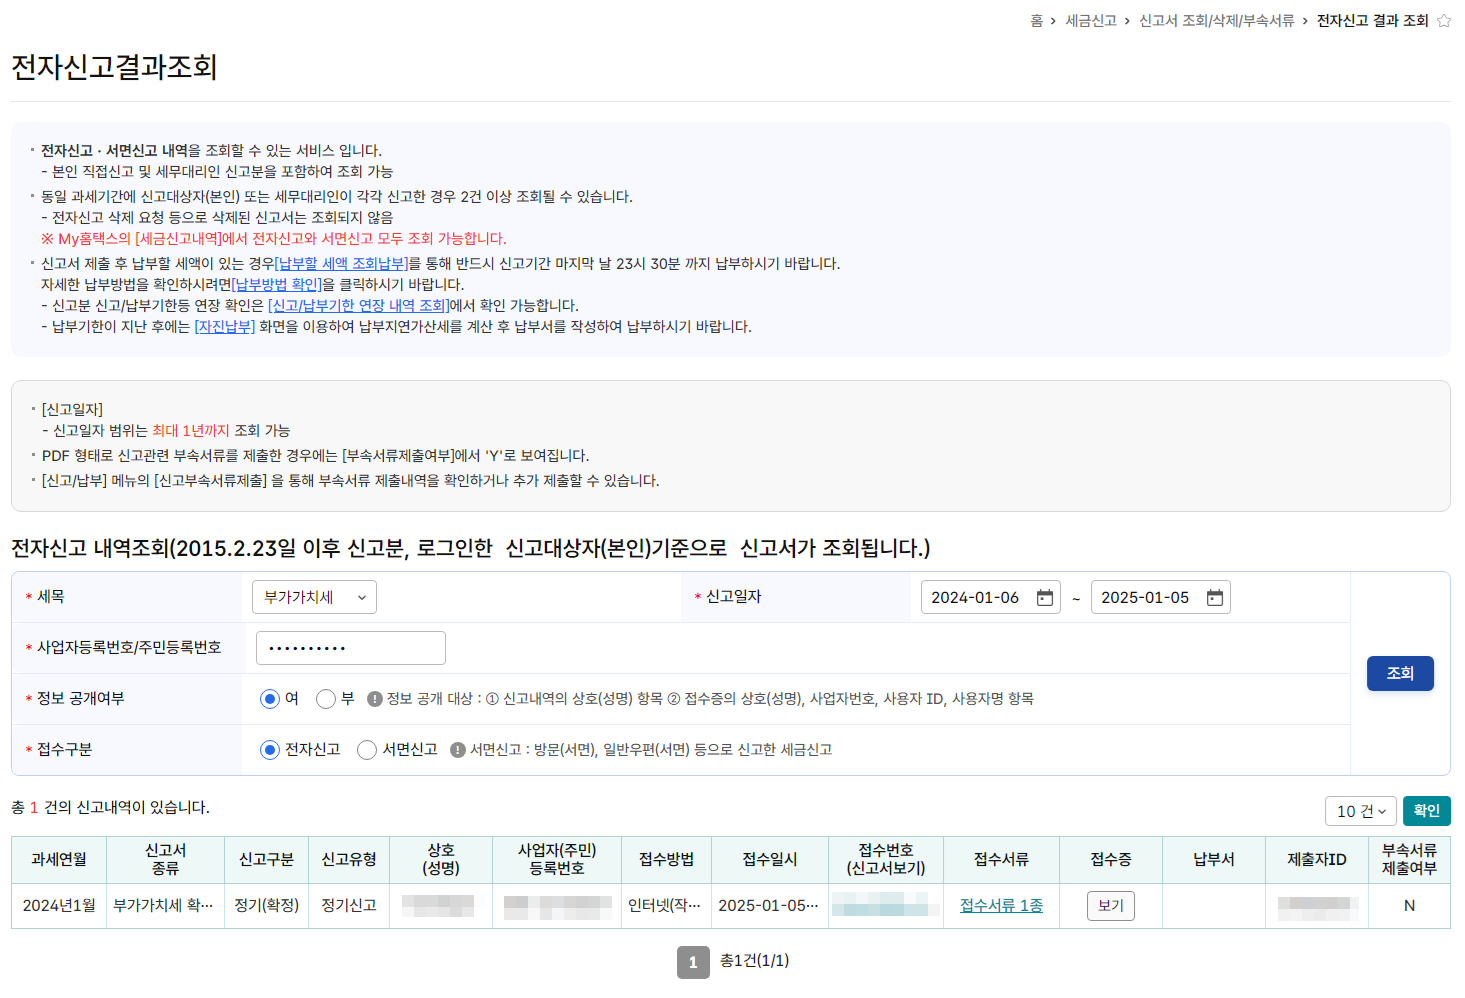Click the info icon beside 정보 공개여부 options

point(374,699)
